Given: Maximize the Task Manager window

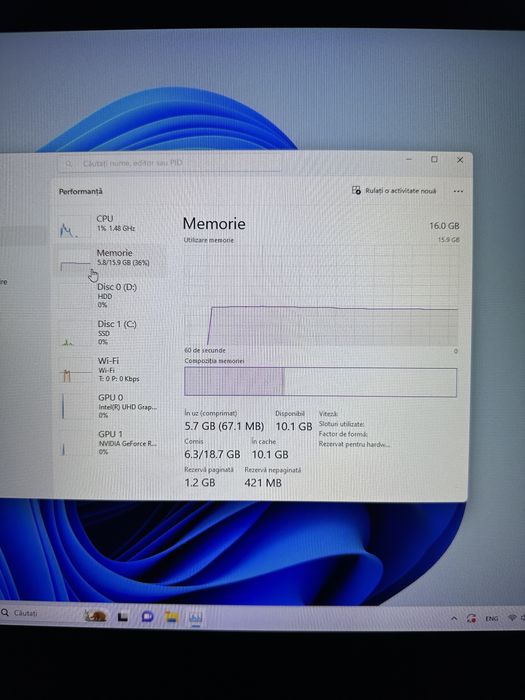Looking at the screenshot, I should pyautogui.click(x=434, y=159).
